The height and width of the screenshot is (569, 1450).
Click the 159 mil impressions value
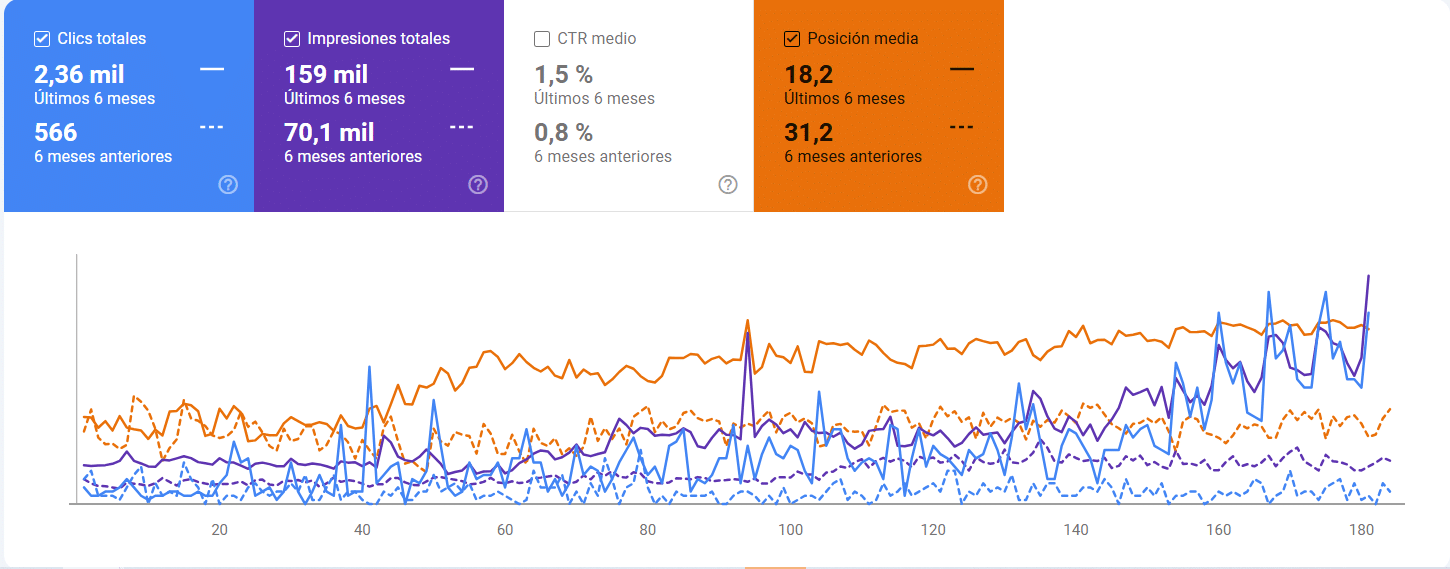[x=326, y=75]
